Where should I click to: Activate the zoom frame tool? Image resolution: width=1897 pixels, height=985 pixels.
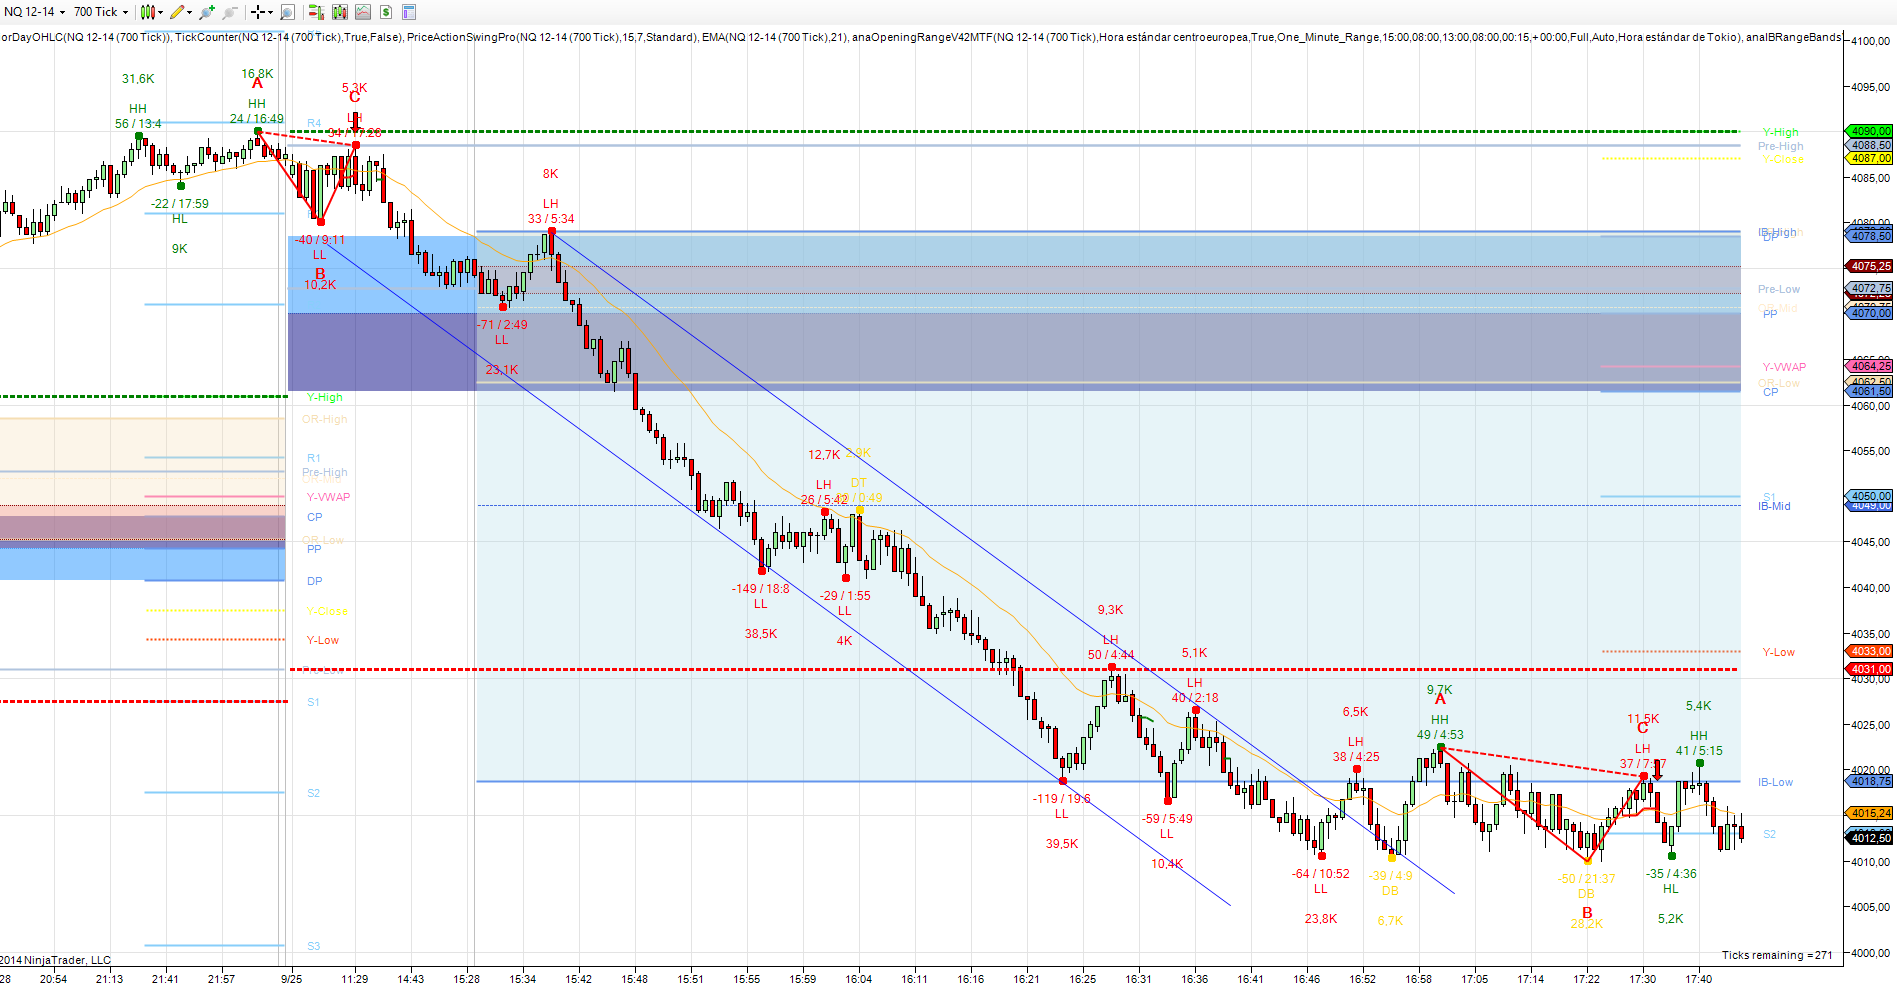coord(287,12)
